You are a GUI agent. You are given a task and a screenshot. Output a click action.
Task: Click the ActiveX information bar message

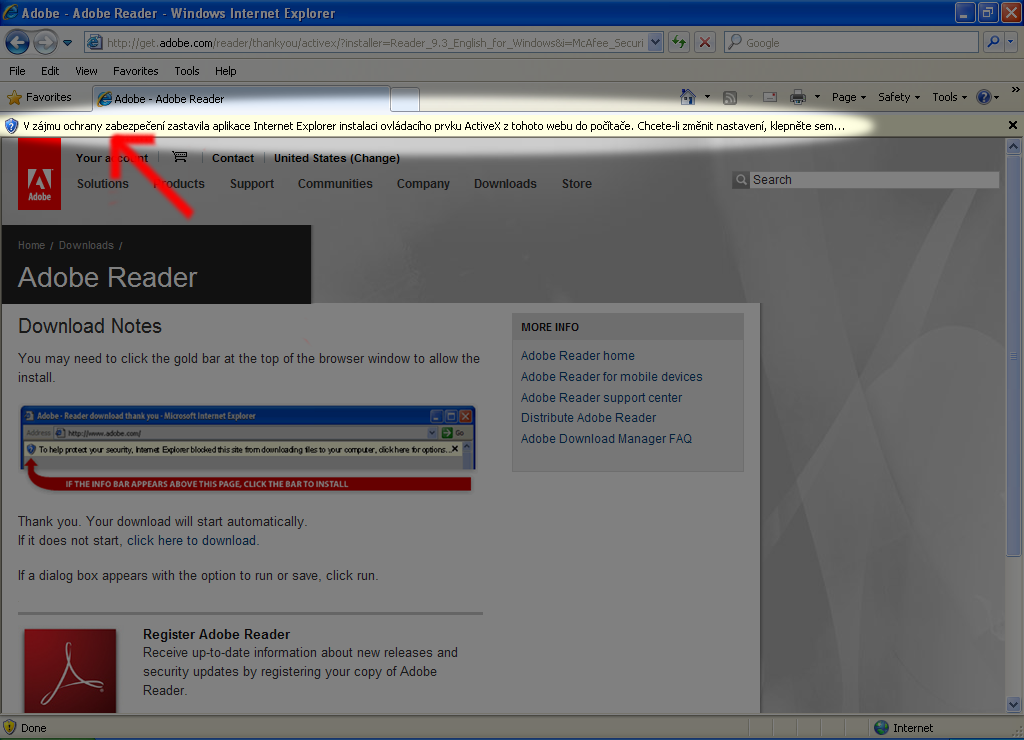pyautogui.click(x=434, y=126)
